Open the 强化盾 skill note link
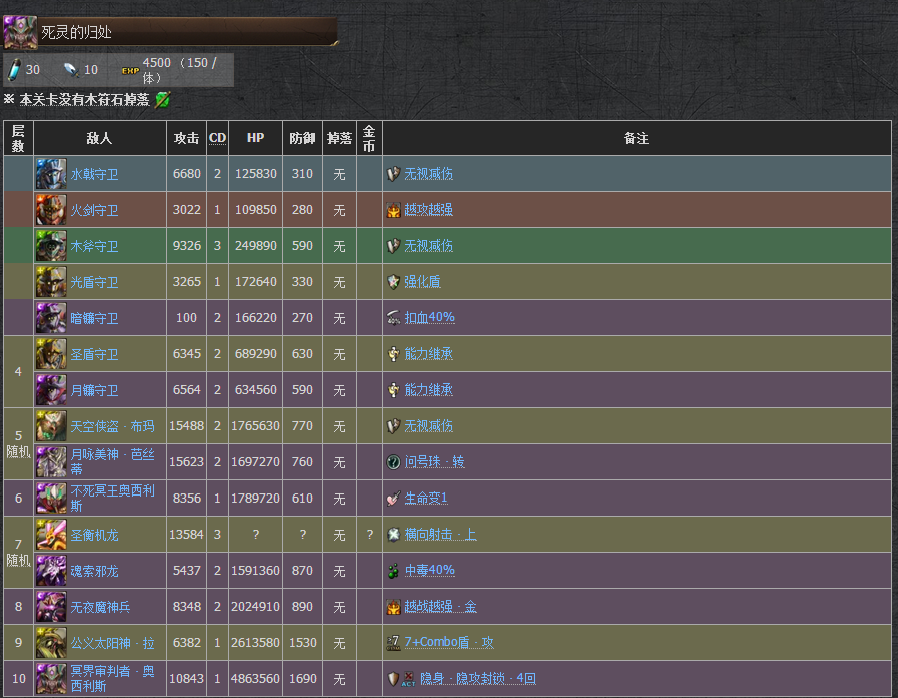This screenshot has height=698, width=898. [422, 282]
